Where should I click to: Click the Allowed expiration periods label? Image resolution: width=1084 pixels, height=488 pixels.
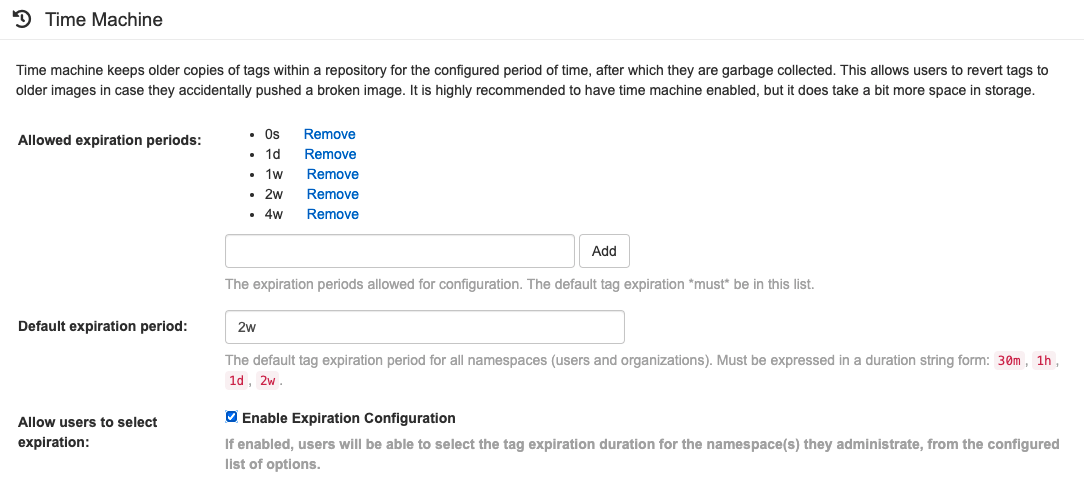point(110,139)
